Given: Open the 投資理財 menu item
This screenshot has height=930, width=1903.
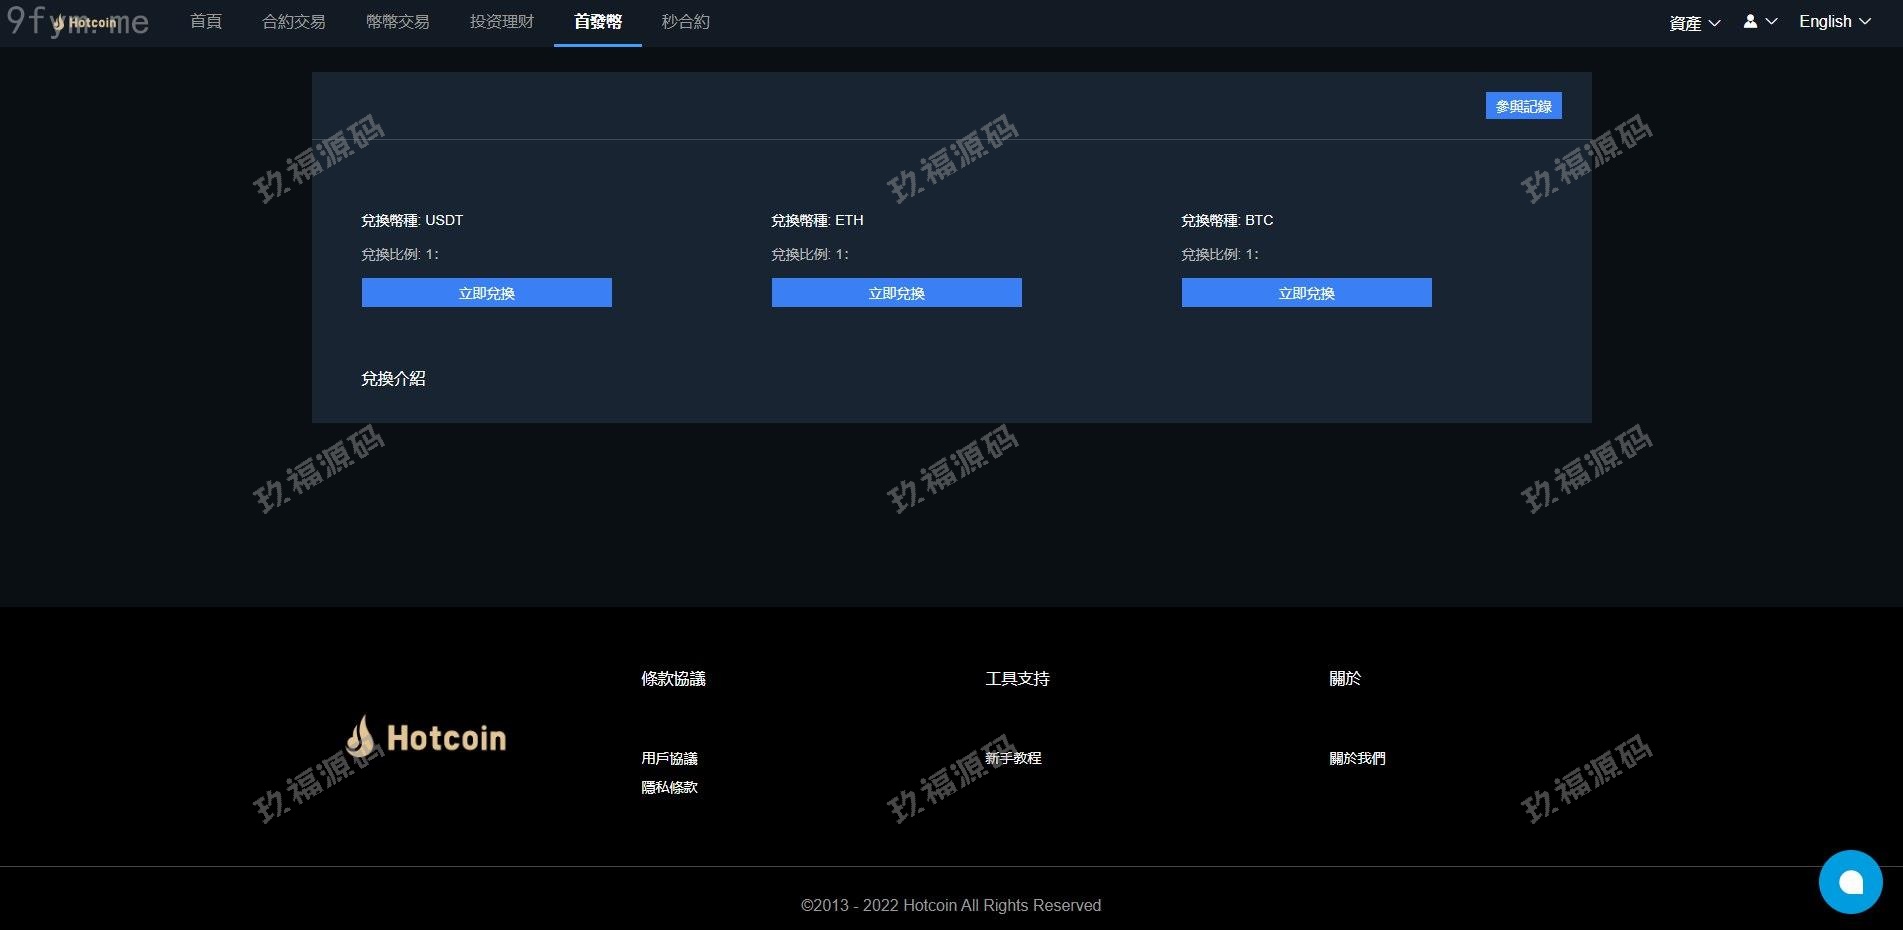Looking at the screenshot, I should pos(501,22).
